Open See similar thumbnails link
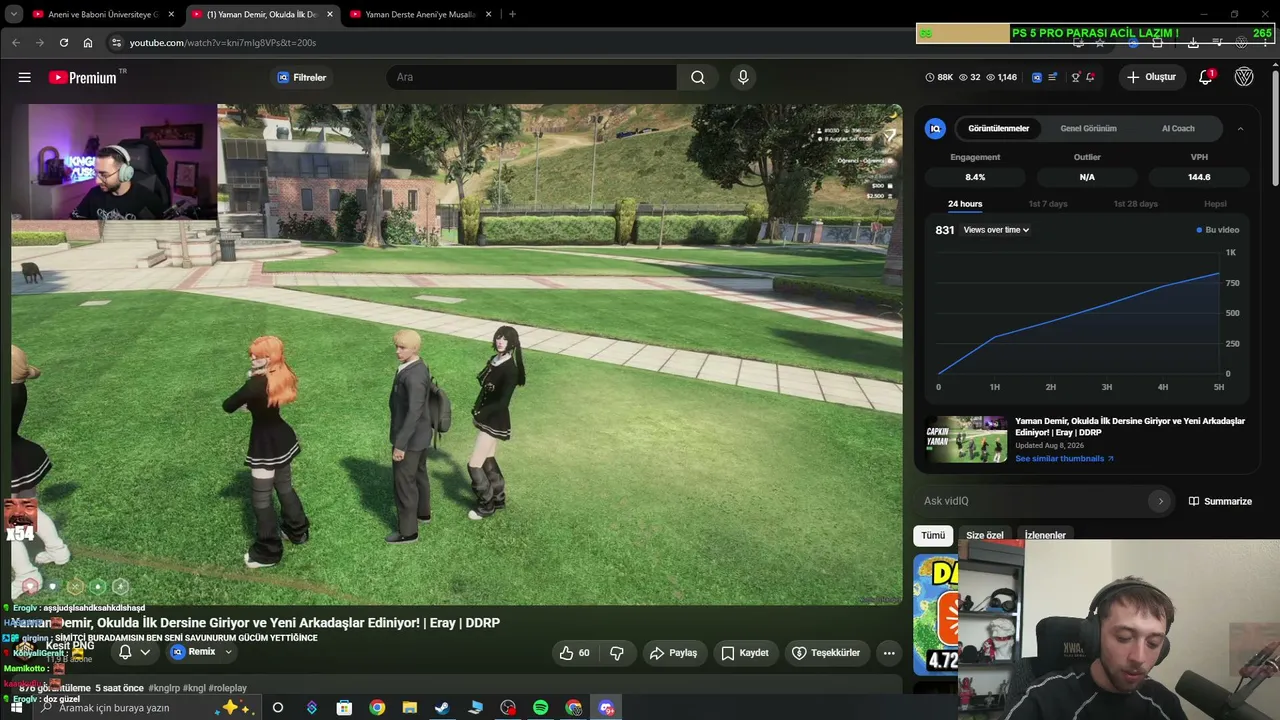The height and width of the screenshot is (720, 1280). [1064, 459]
